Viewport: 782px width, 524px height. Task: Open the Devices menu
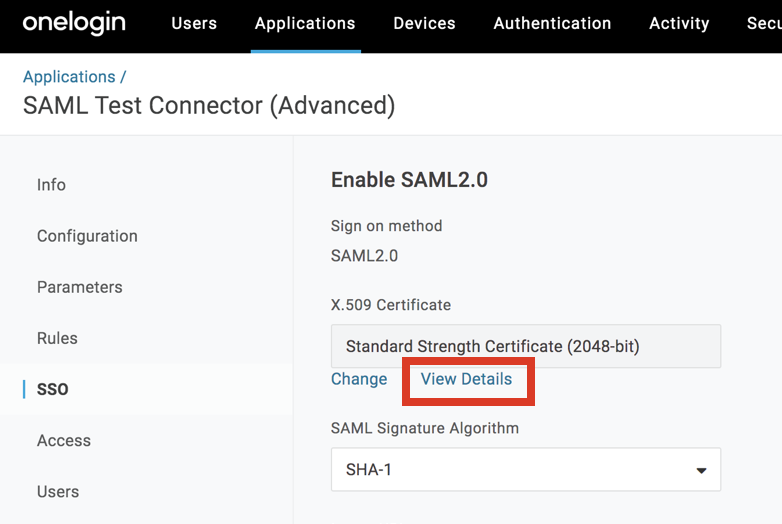[x=424, y=23]
